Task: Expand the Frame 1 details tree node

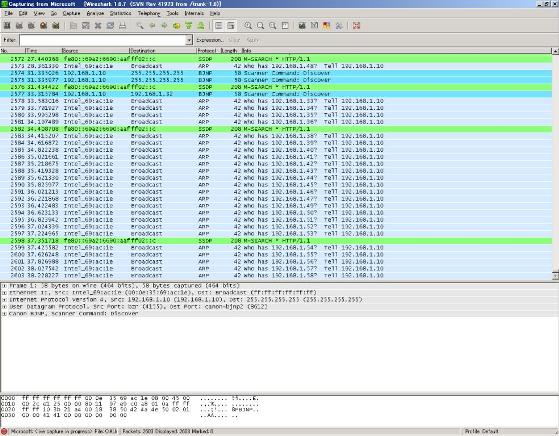Action: coord(4,286)
